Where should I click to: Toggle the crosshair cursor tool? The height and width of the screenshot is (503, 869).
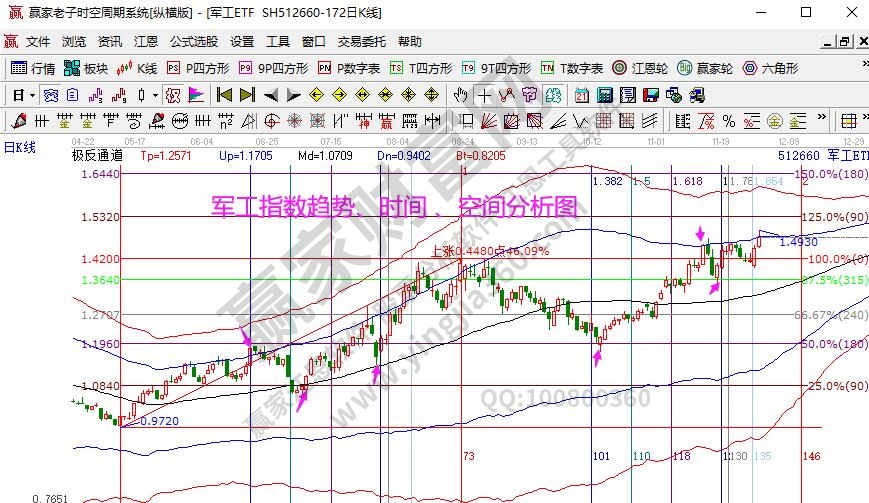[484, 95]
